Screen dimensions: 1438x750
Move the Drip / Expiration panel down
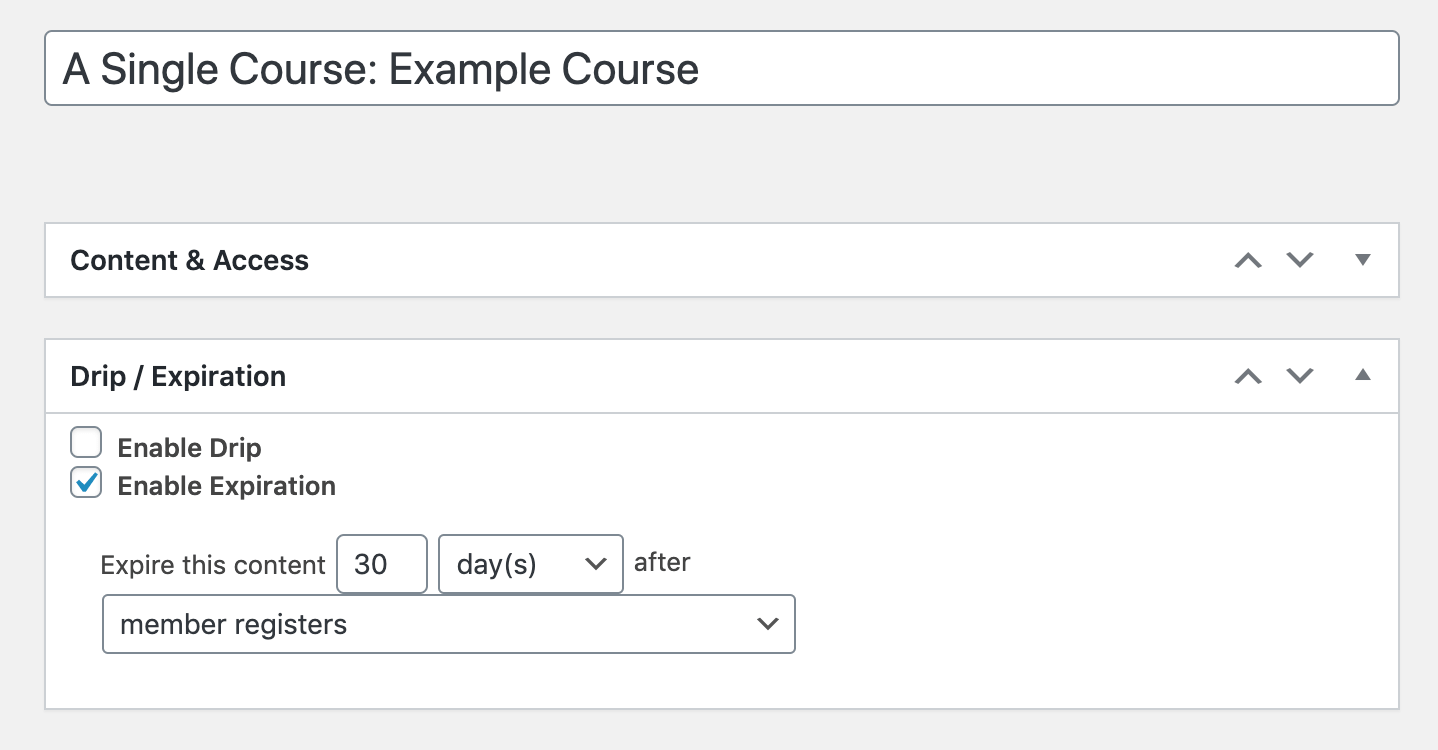click(x=1299, y=376)
